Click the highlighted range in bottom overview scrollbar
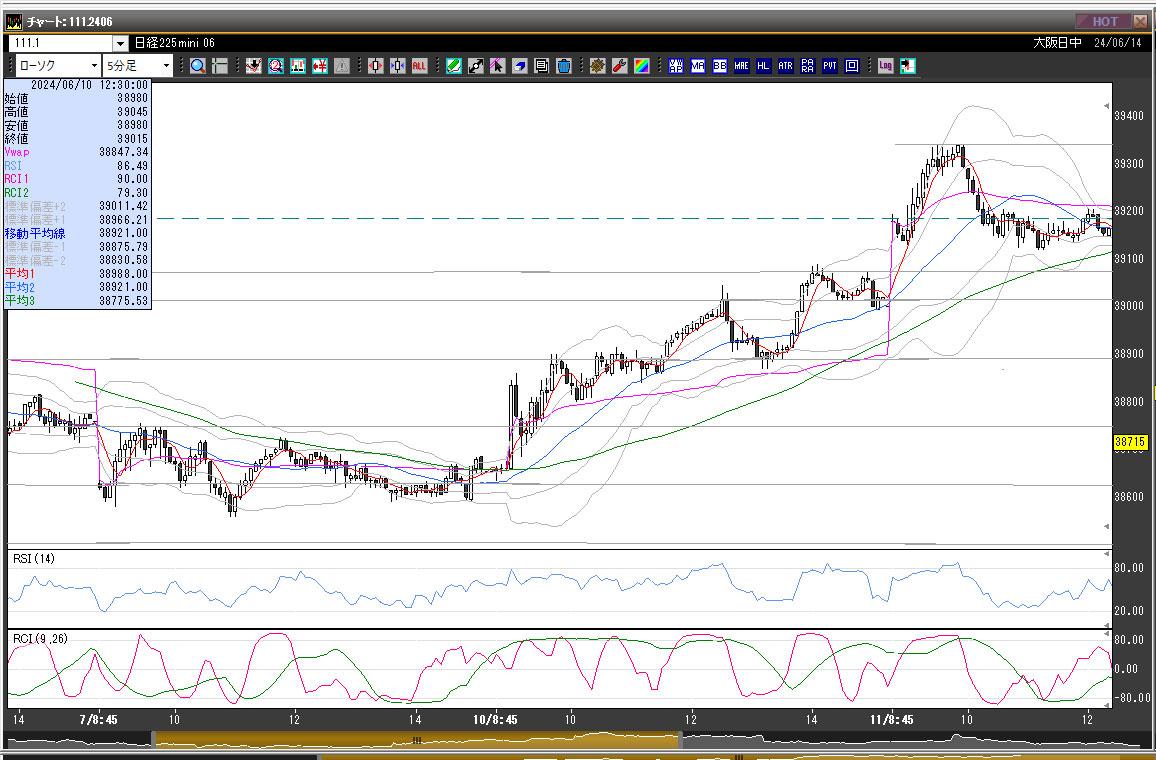 (x=417, y=739)
